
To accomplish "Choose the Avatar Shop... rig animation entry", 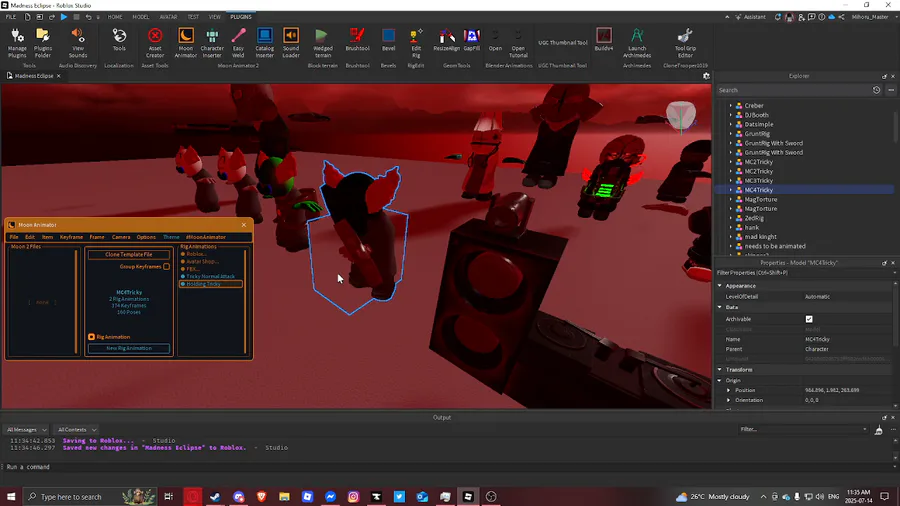I will (202, 261).
